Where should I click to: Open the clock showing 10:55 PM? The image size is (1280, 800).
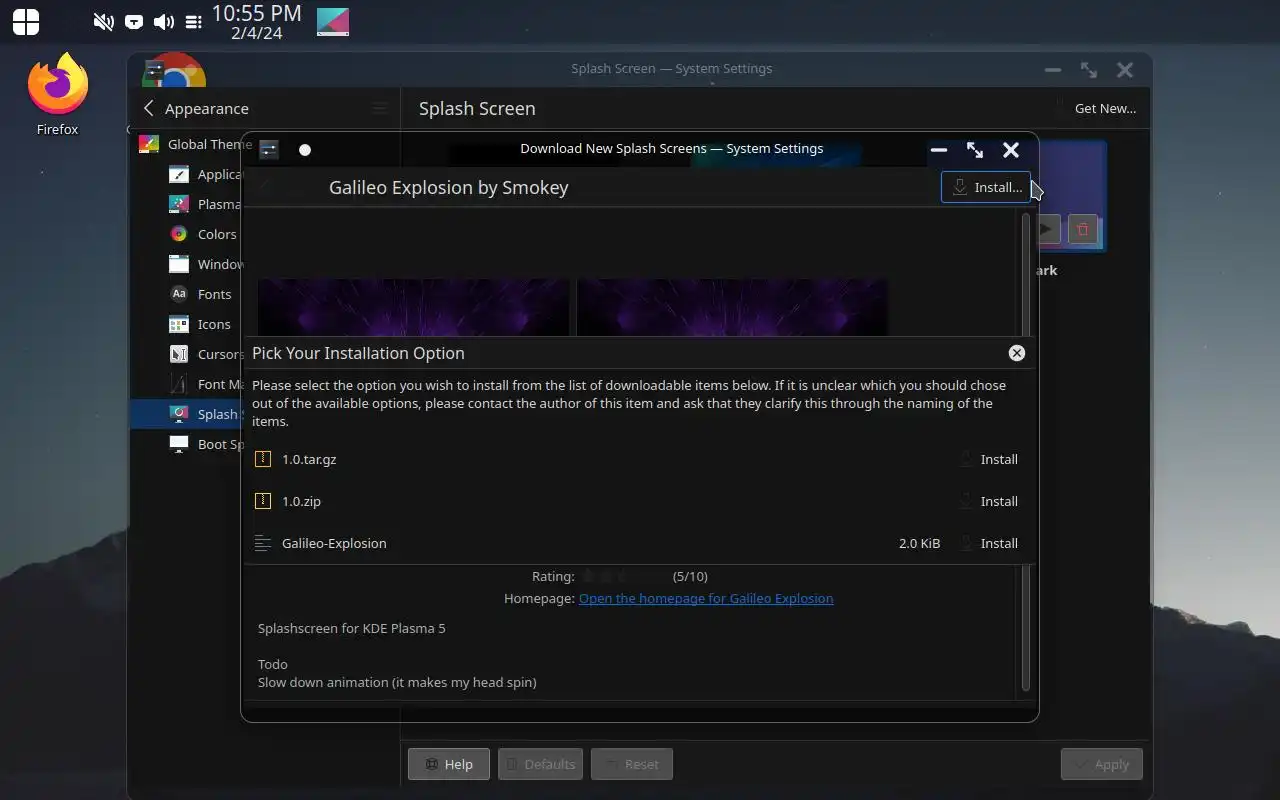point(256,22)
